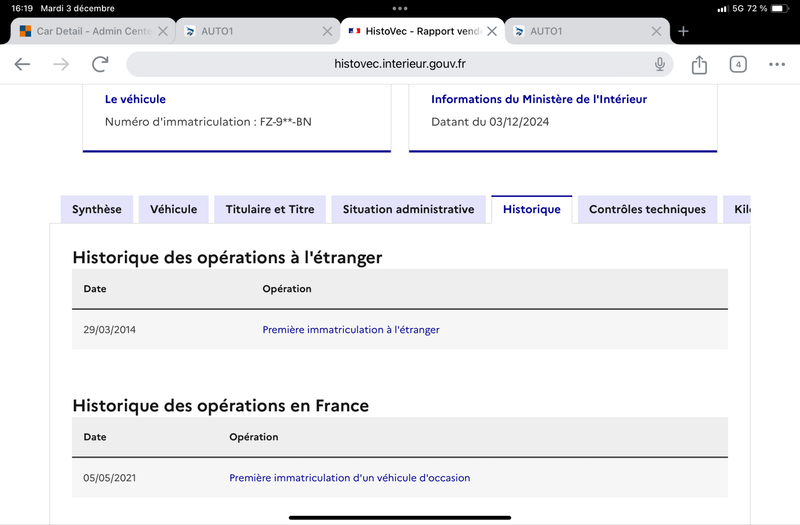Click the forward navigation arrow
The height and width of the screenshot is (525, 800).
(61, 64)
